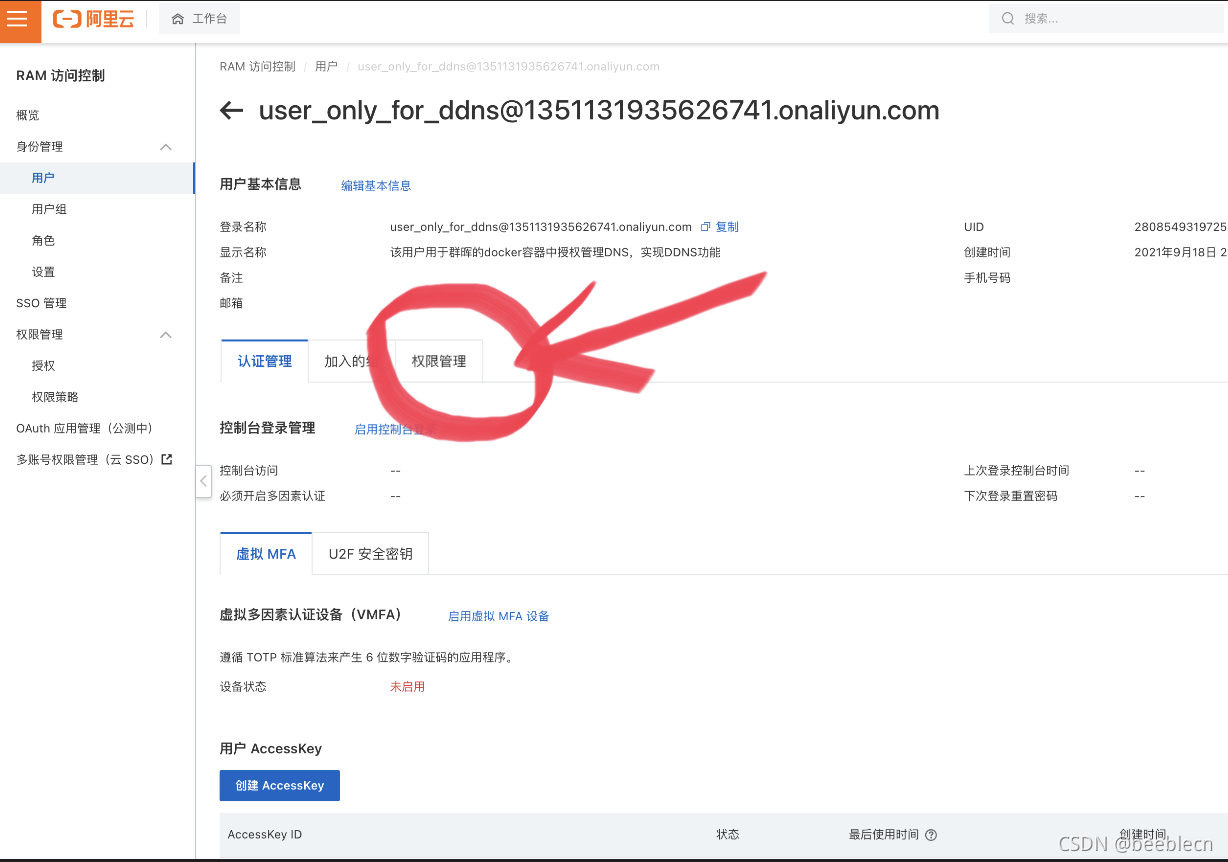Viewport: 1228px width, 862px height.
Task: Click the search magnifier icon
Action: pyautogui.click(x=1008, y=18)
